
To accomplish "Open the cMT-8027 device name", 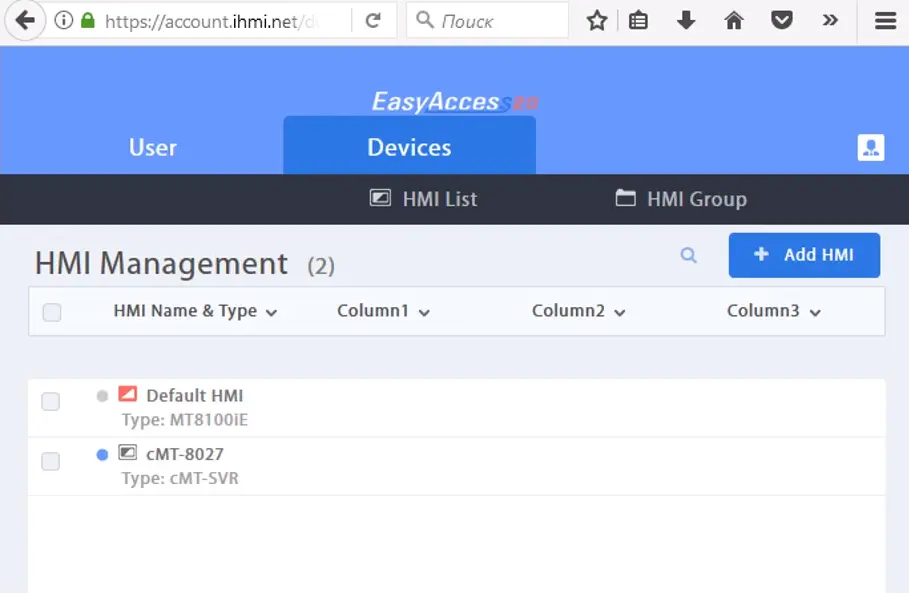I will pos(185,454).
